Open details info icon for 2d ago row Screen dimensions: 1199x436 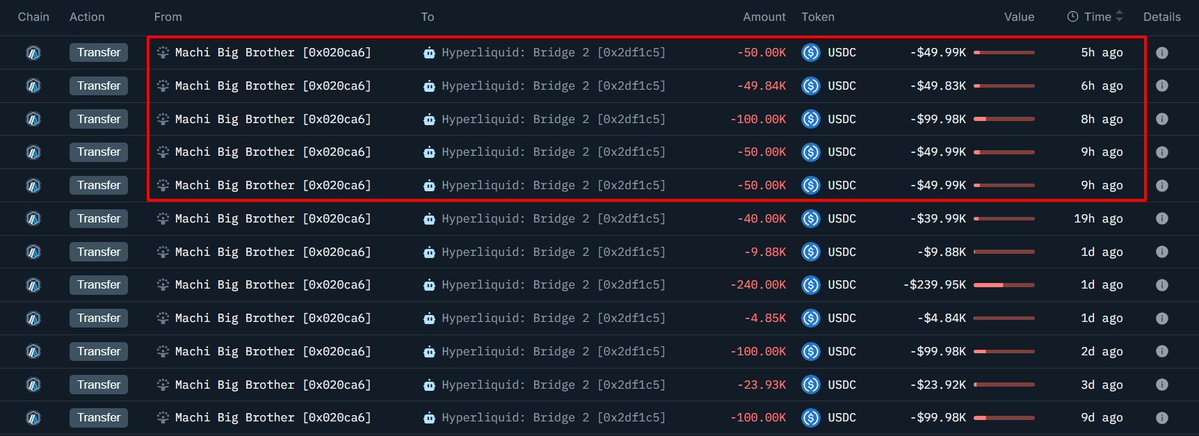pos(1162,351)
